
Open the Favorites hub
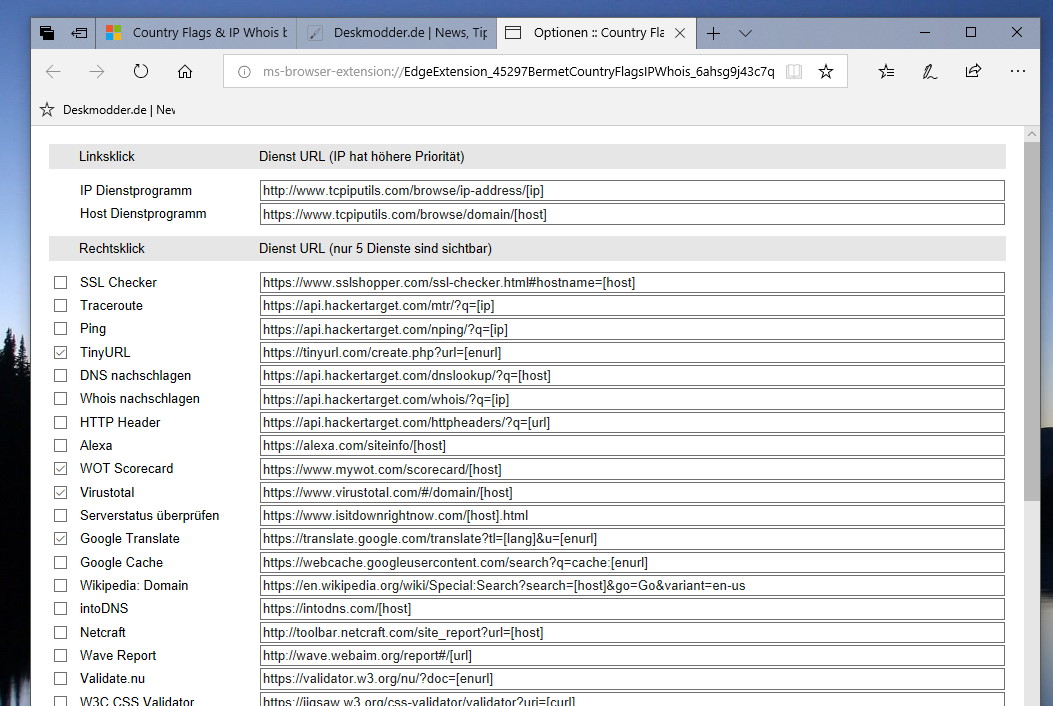(x=886, y=71)
